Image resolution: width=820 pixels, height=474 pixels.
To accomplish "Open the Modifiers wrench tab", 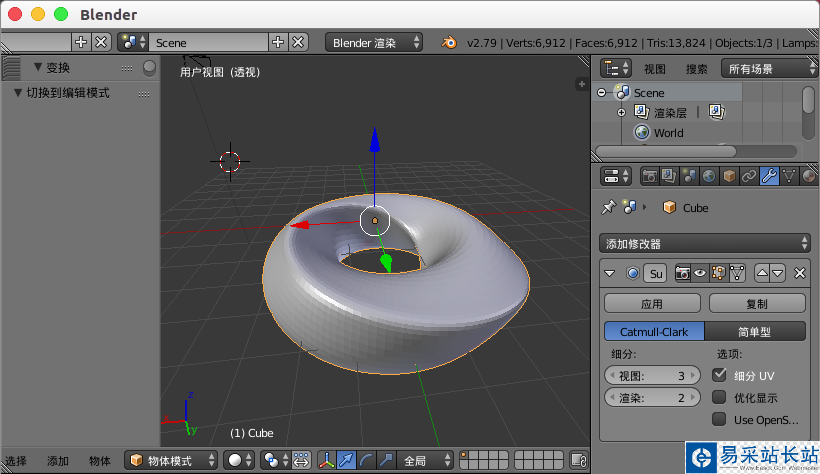I will point(769,176).
